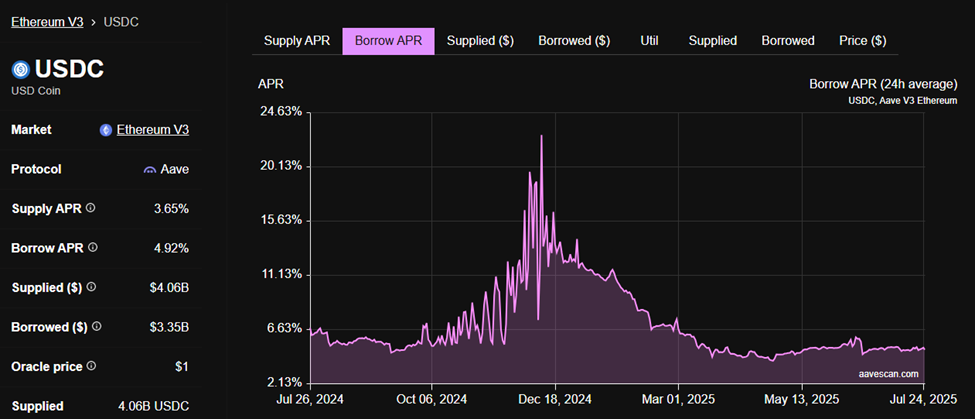975x419 pixels.
Task: Click the info icon beside Supplied ($)
Action: click(91, 287)
